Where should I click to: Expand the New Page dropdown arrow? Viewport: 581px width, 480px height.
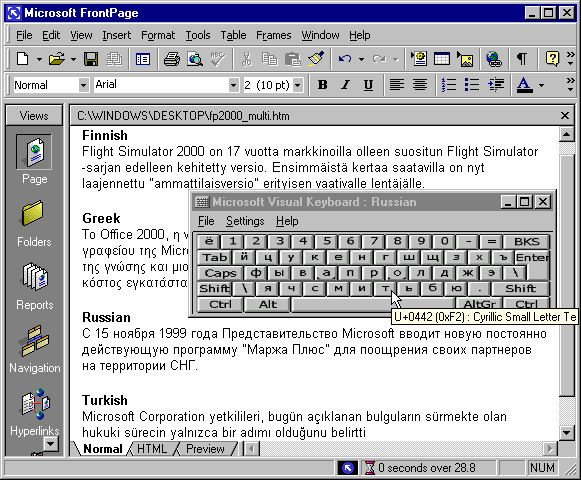[39, 59]
